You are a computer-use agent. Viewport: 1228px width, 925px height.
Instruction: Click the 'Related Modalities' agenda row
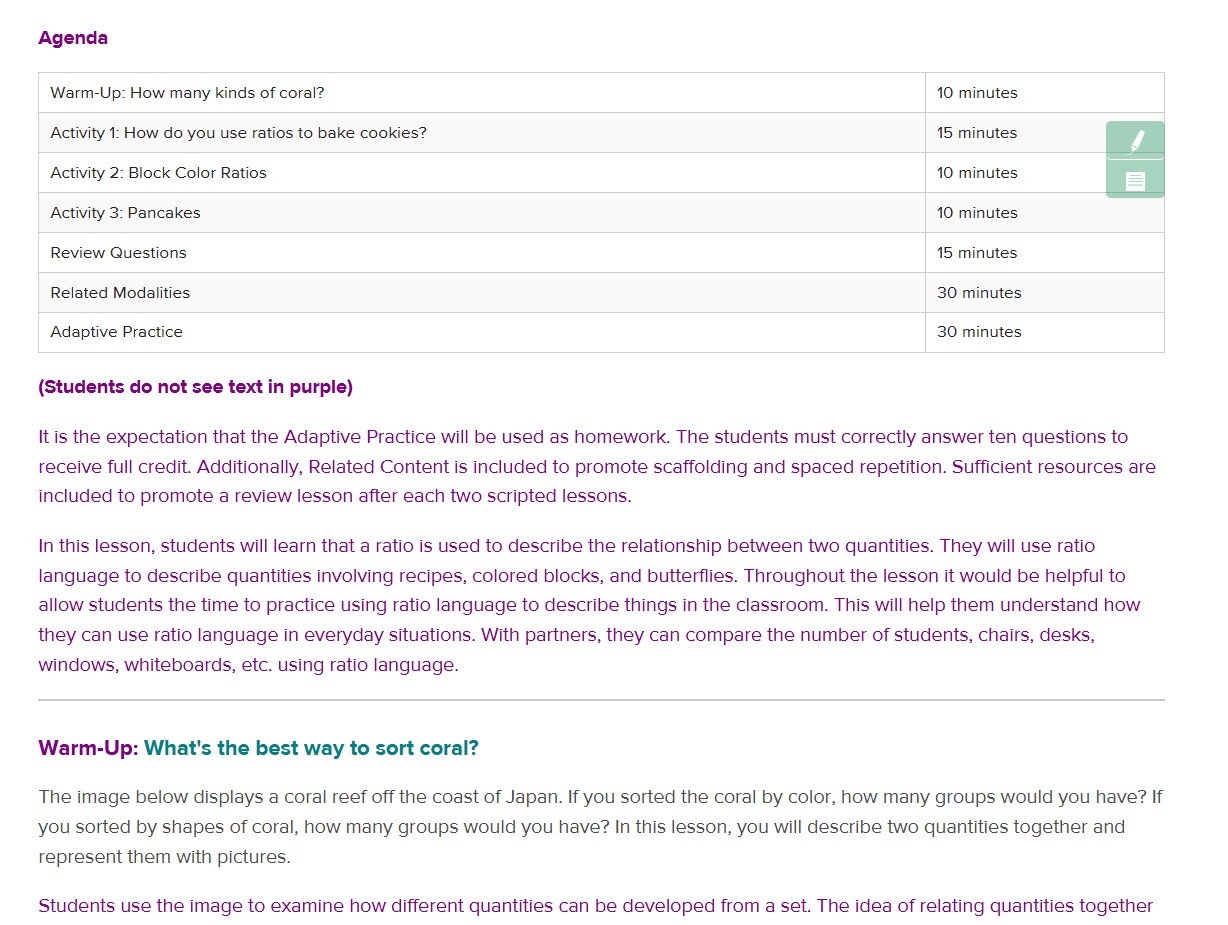[x=601, y=293]
